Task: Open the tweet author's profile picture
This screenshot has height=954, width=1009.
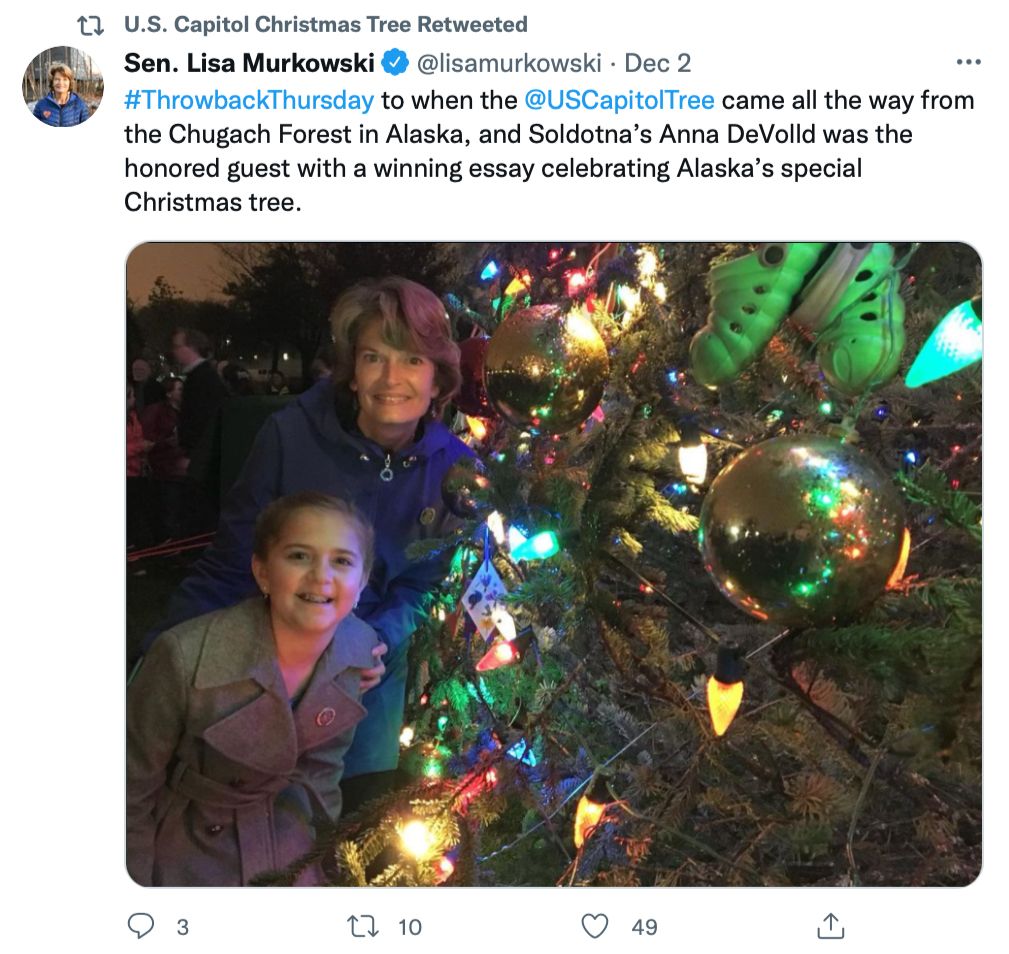Action: (63, 86)
